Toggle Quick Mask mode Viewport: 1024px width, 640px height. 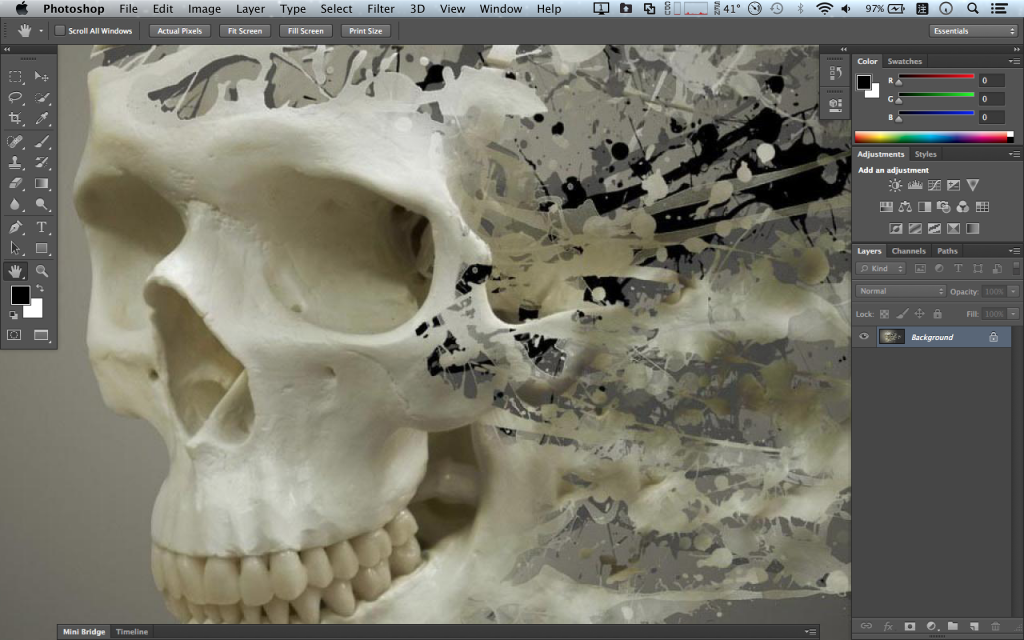15,335
